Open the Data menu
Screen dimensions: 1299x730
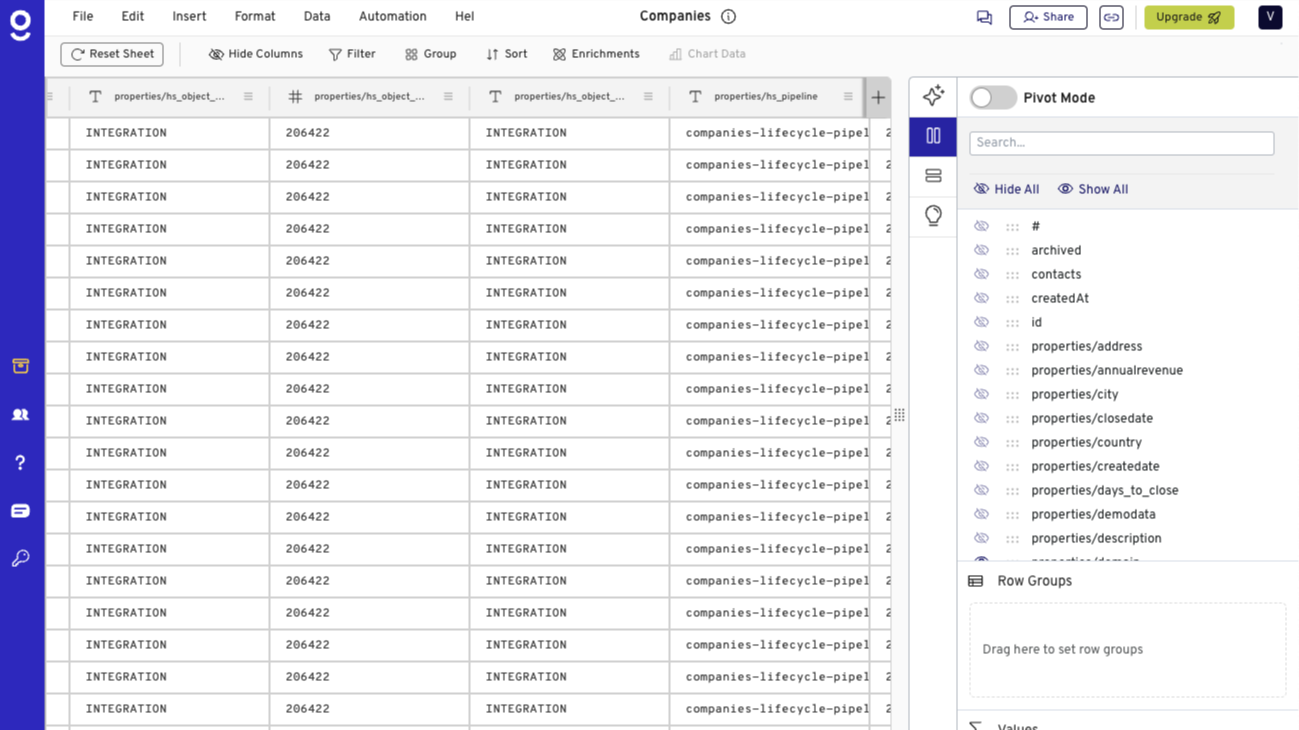coord(317,16)
